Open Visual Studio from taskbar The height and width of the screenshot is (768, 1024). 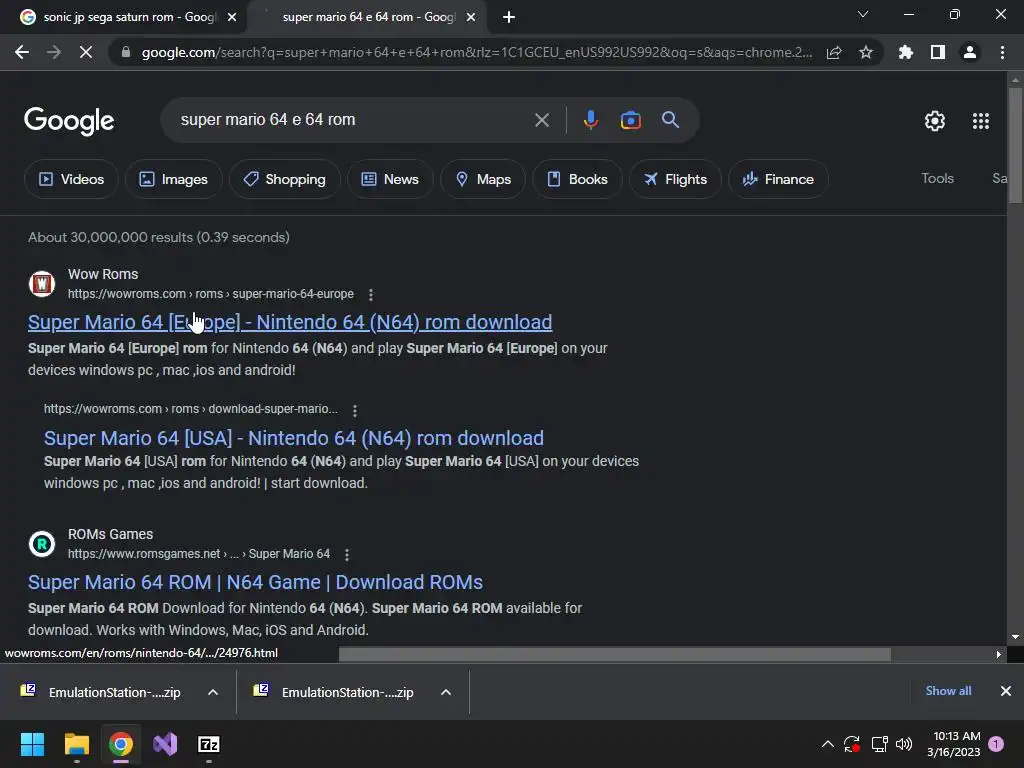165,744
